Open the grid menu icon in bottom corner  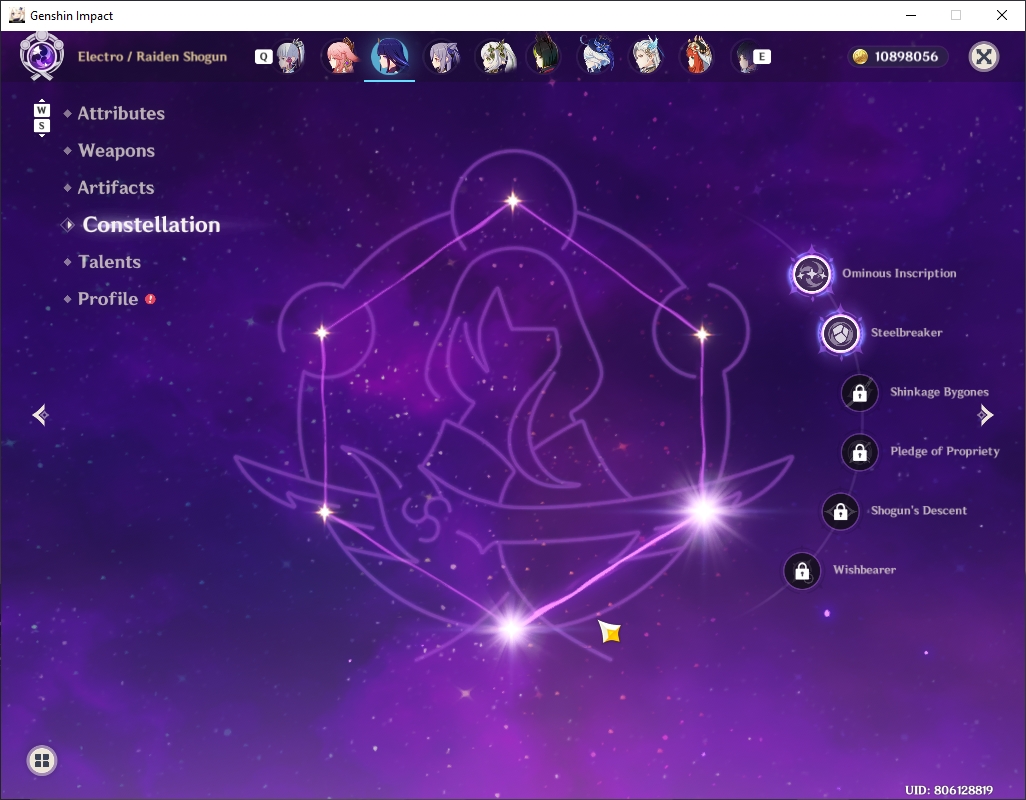pyautogui.click(x=42, y=760)
